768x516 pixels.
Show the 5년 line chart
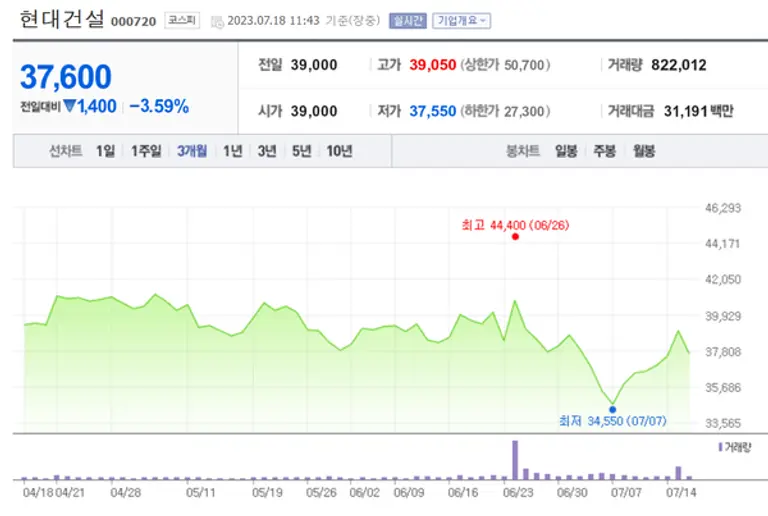click(301, 151)
